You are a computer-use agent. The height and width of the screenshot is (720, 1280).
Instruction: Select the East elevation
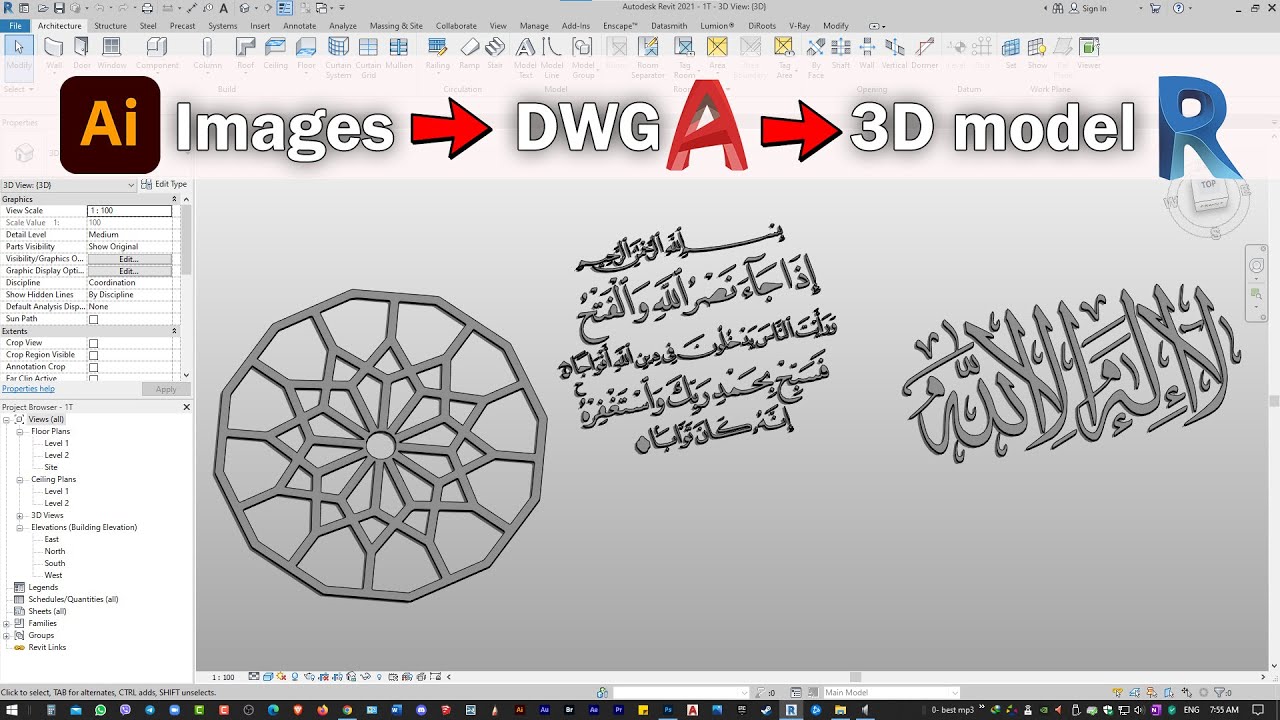coord(51,539)
